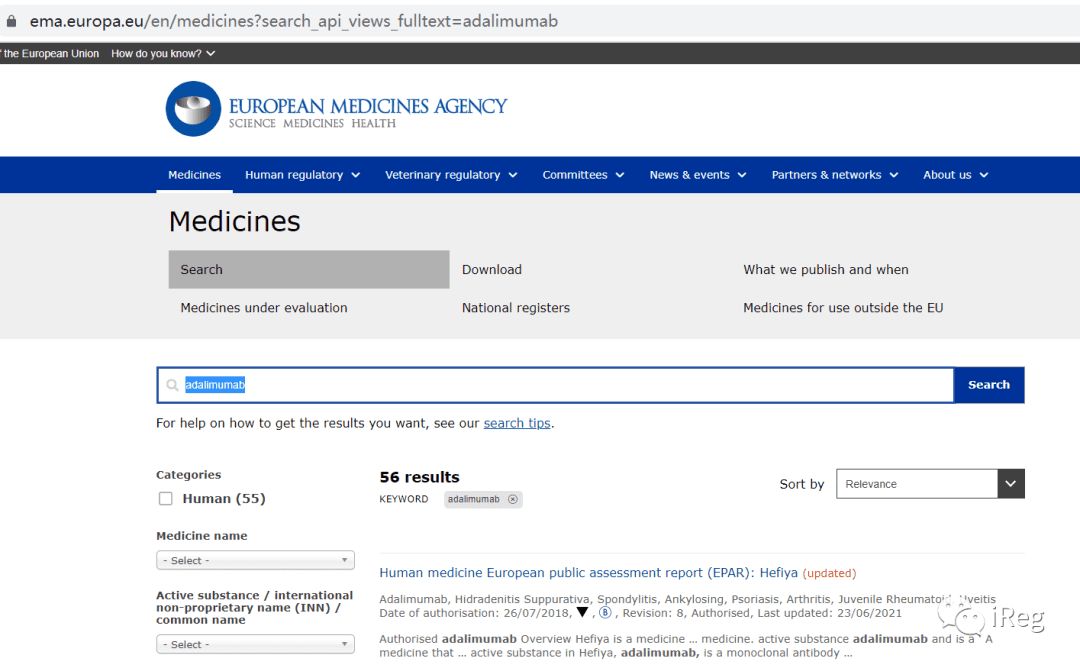This screenshot has width=1080, height=668.
Task: Open National registers
Action: (x=516, y=308)
